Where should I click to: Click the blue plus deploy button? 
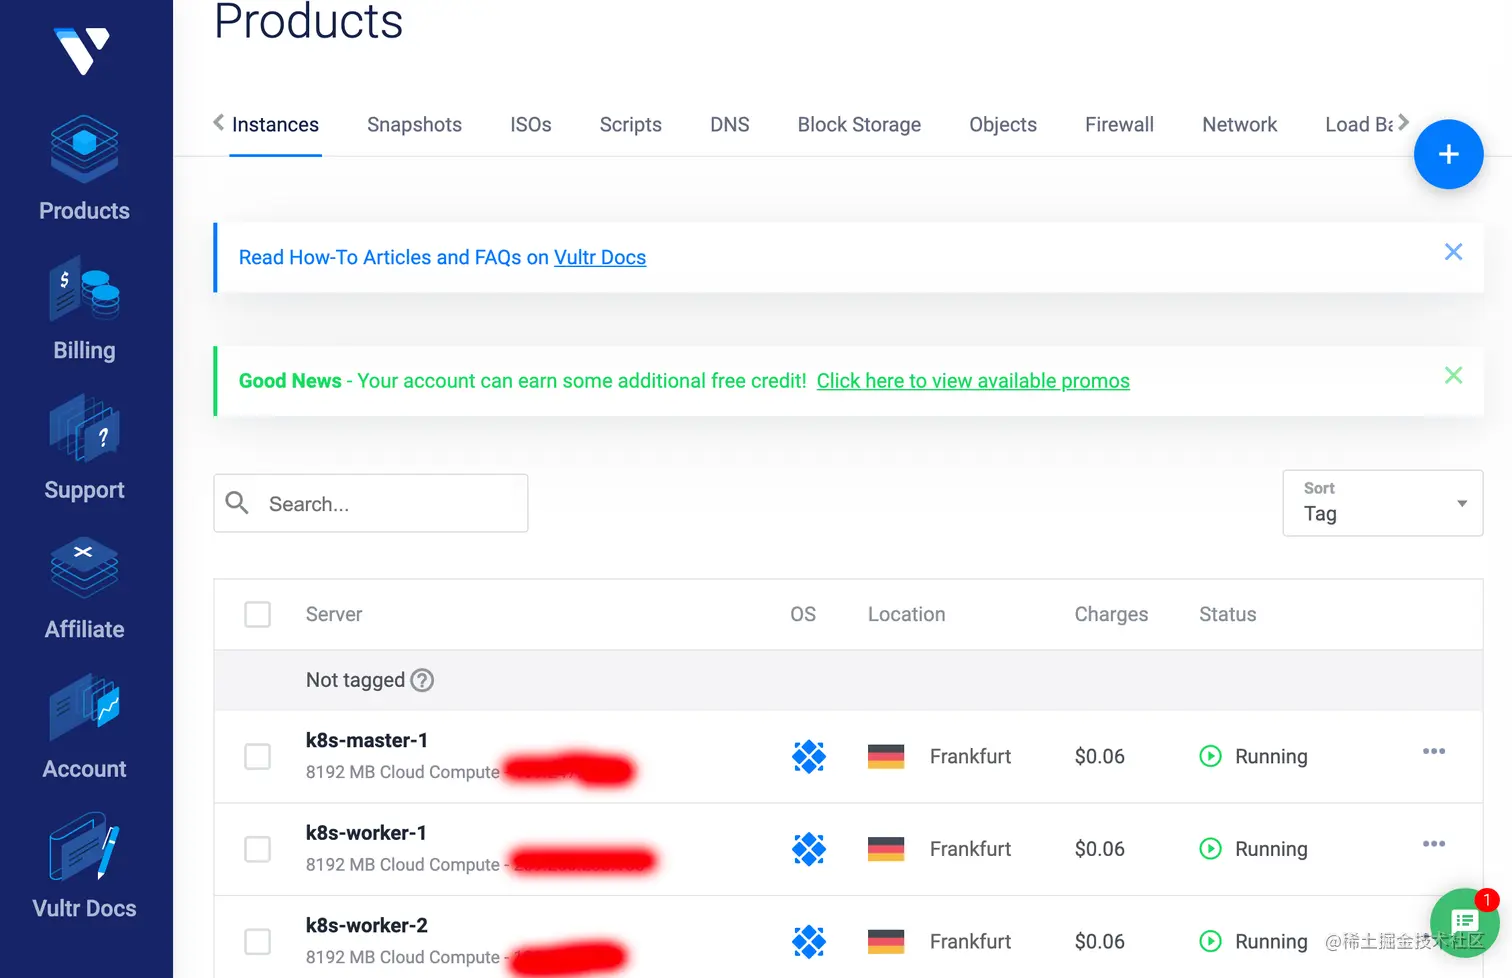pos(1448,154)
